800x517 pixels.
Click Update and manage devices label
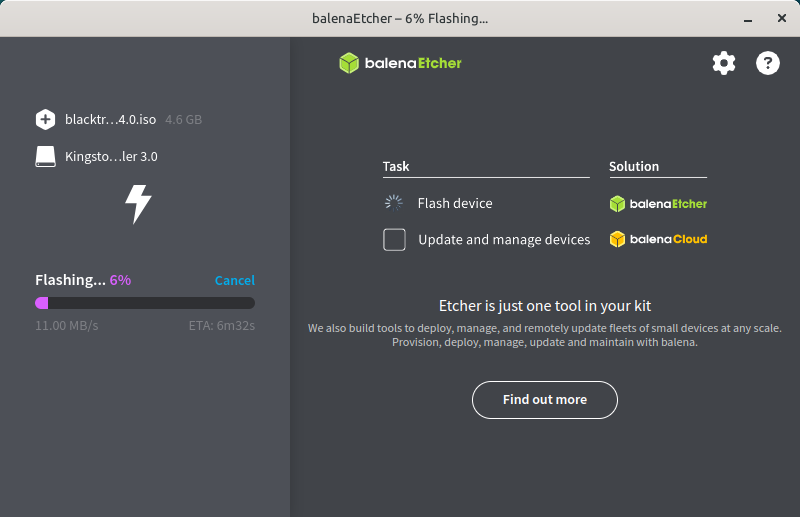[x=504, y=240]
